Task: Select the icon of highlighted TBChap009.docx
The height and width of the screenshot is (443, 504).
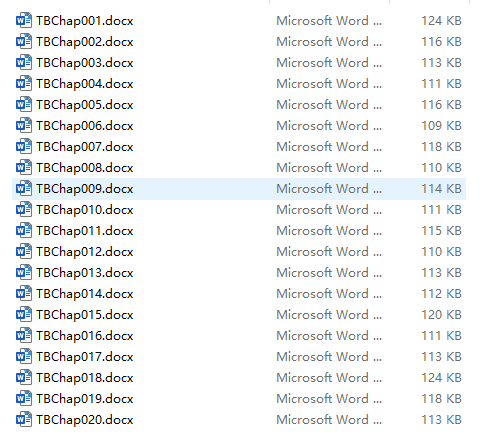Action: 24,189
